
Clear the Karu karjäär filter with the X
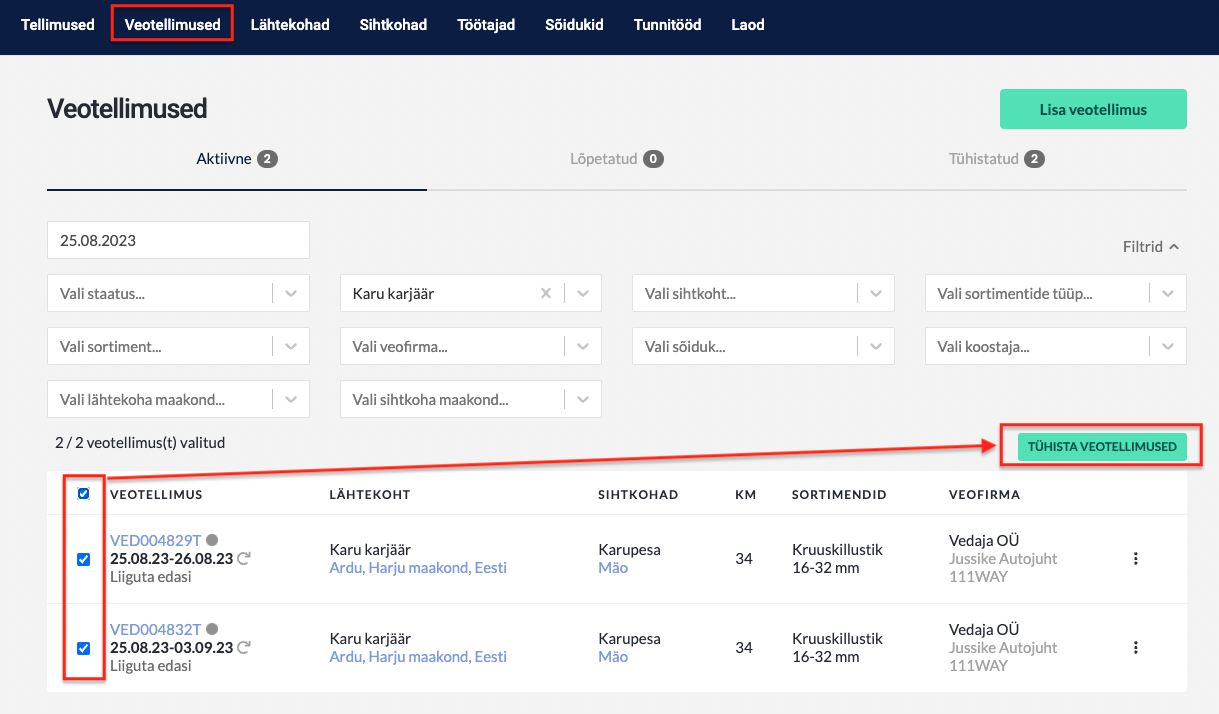click(x=546, y=294)
